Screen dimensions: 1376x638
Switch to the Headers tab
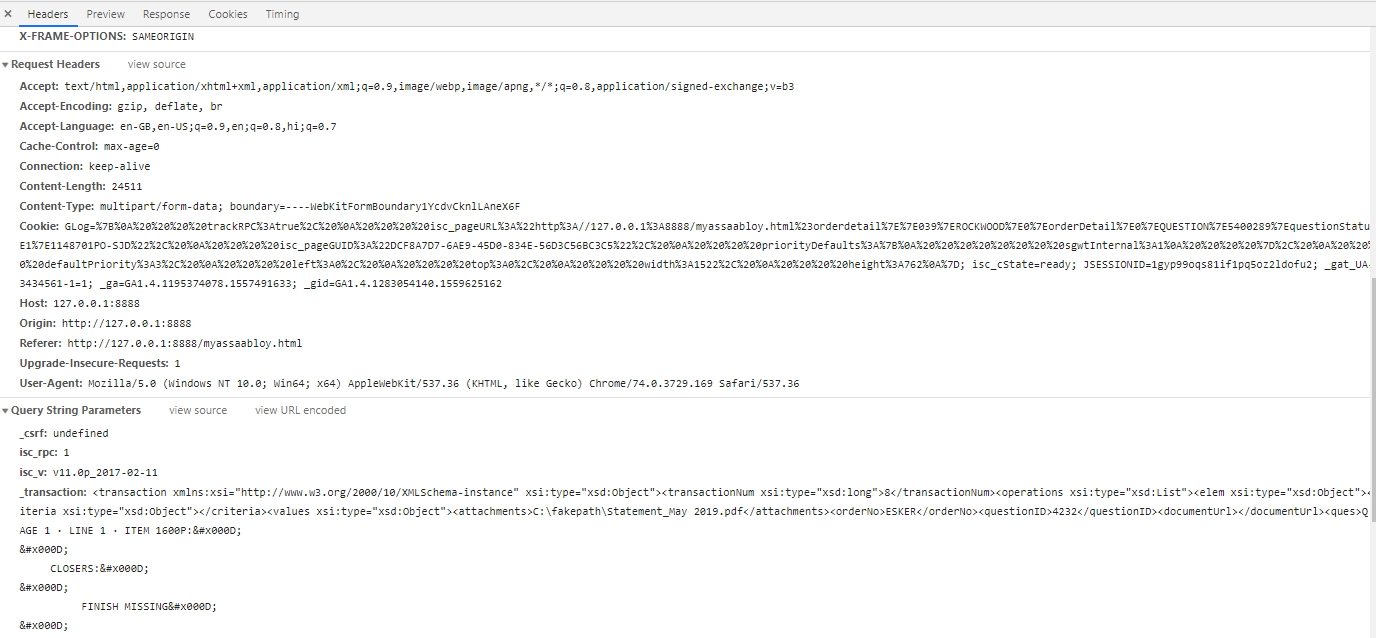[x=48, y=14]
